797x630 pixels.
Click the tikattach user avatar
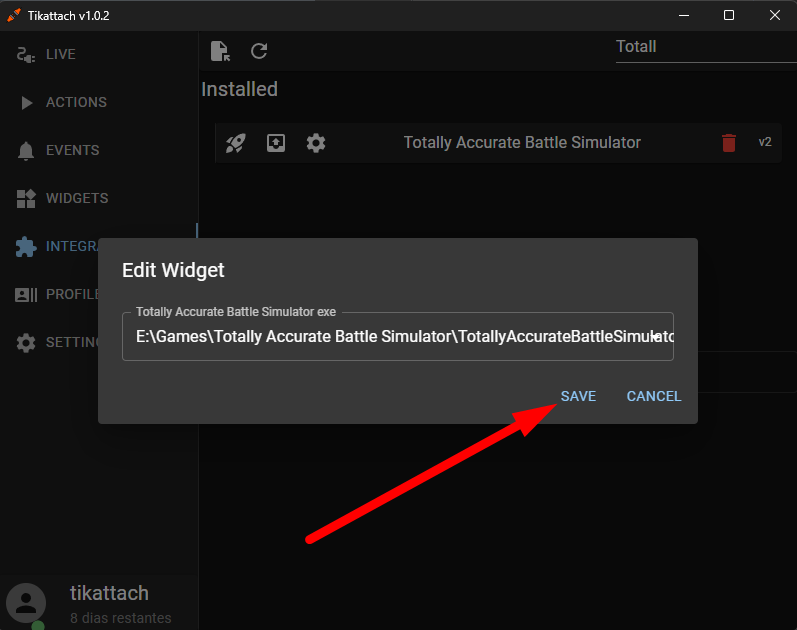26,603
